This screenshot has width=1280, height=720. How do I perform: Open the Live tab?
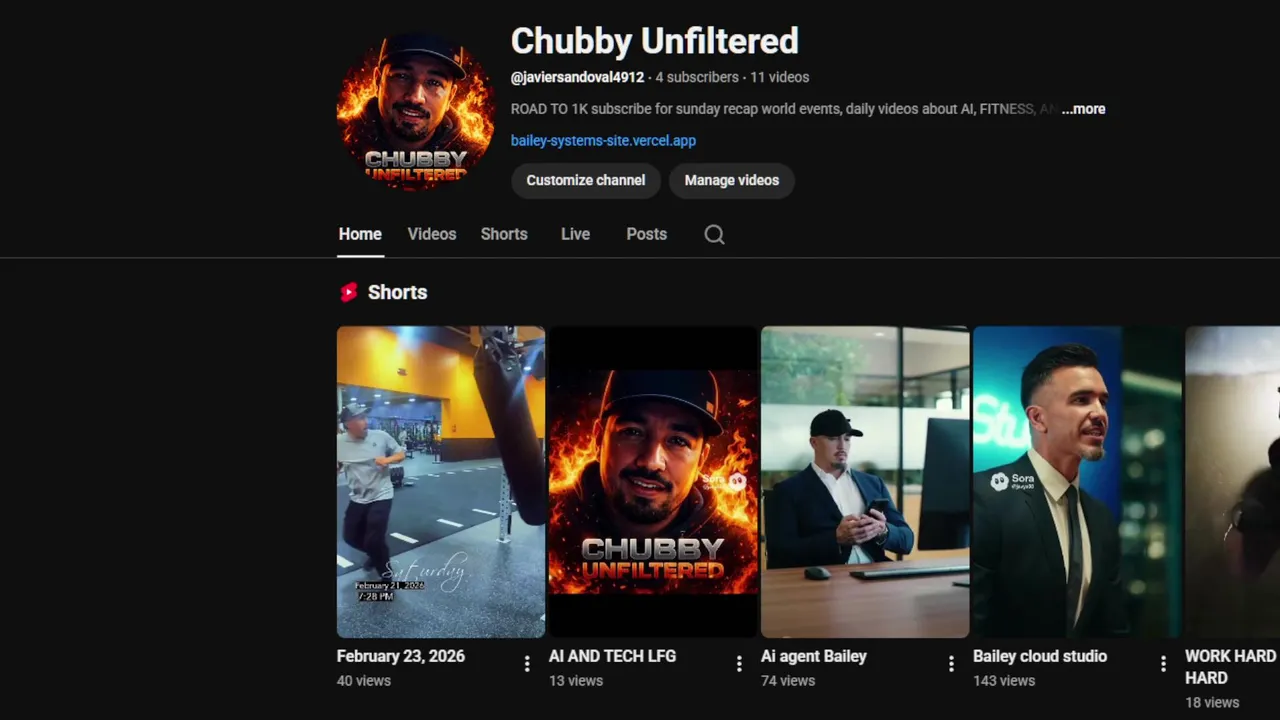click(x=575, y=234)
